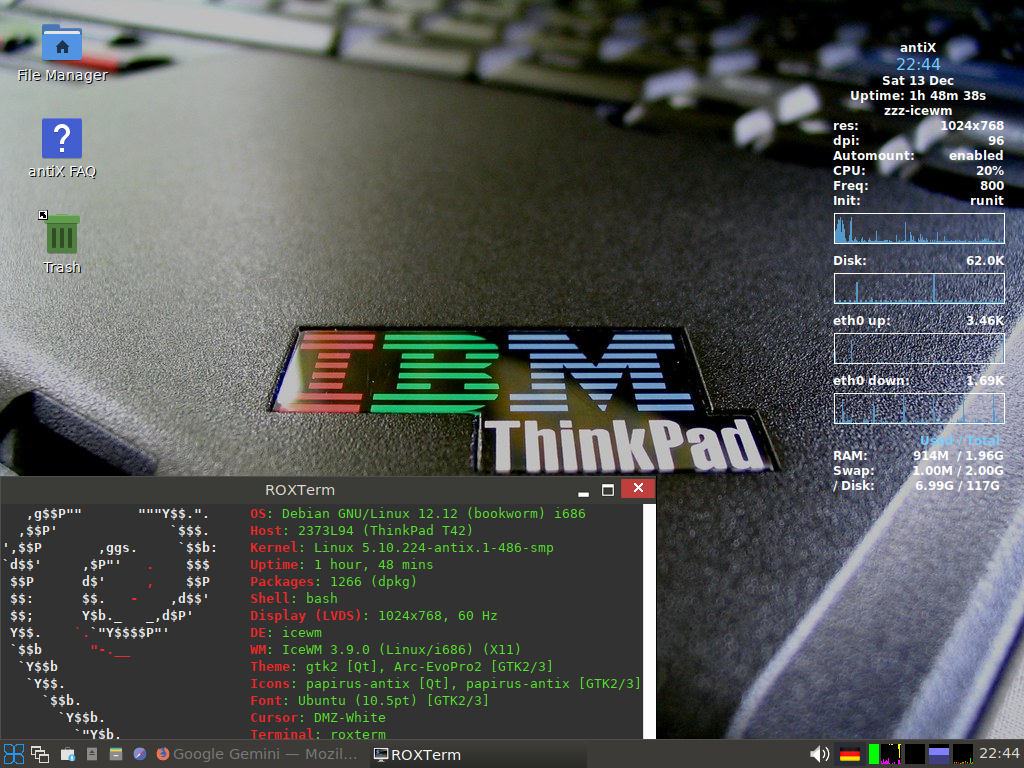This screenshot has height=768, width=1024.
Task: Click the Disk activity graph in conky
Action: pos(919,288)
